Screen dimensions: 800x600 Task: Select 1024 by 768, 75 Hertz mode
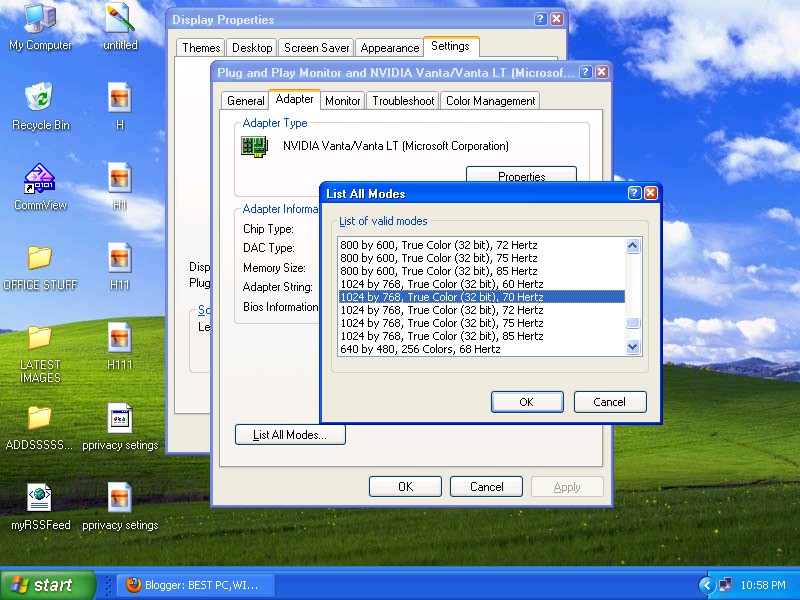(482, 323)
